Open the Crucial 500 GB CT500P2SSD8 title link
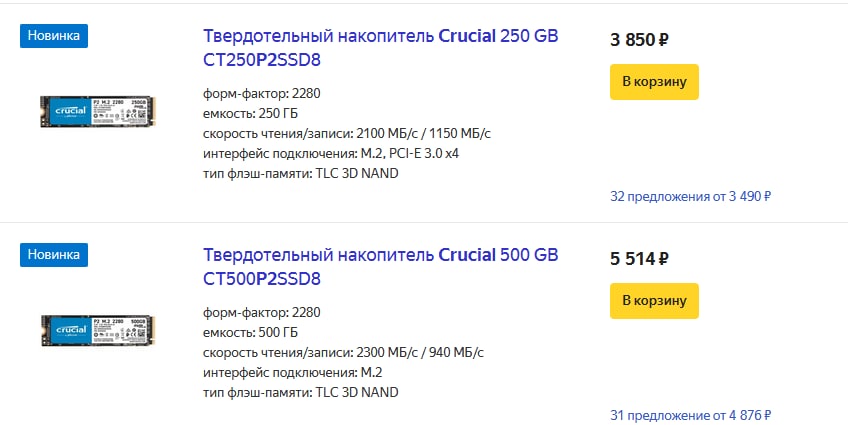The height and width of the screenshot is (425, 848). tap(380, 267)
